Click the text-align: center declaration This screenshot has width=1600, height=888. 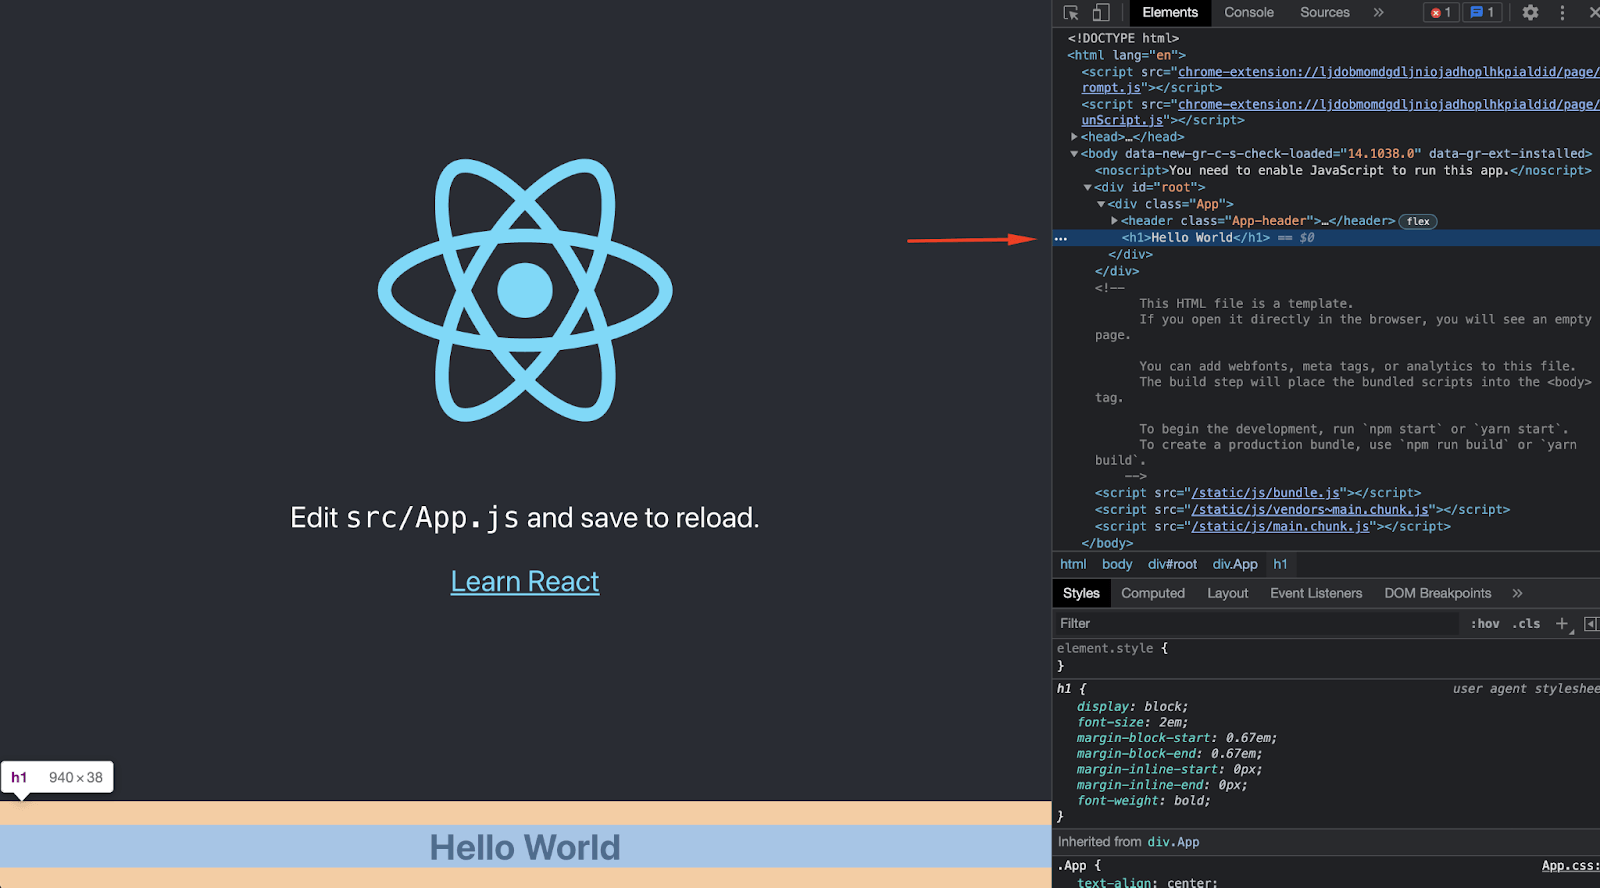click(1147, 883)
